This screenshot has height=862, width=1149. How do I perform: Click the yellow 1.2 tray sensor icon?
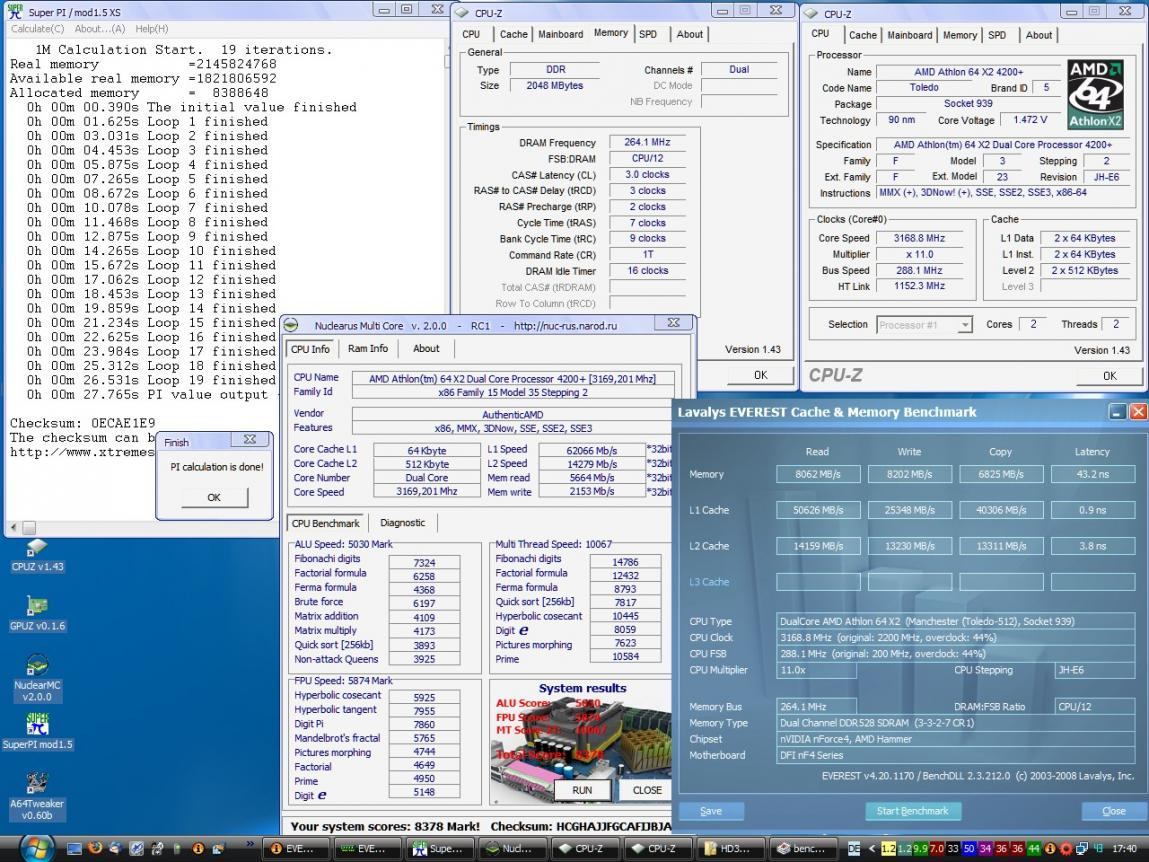888,849
